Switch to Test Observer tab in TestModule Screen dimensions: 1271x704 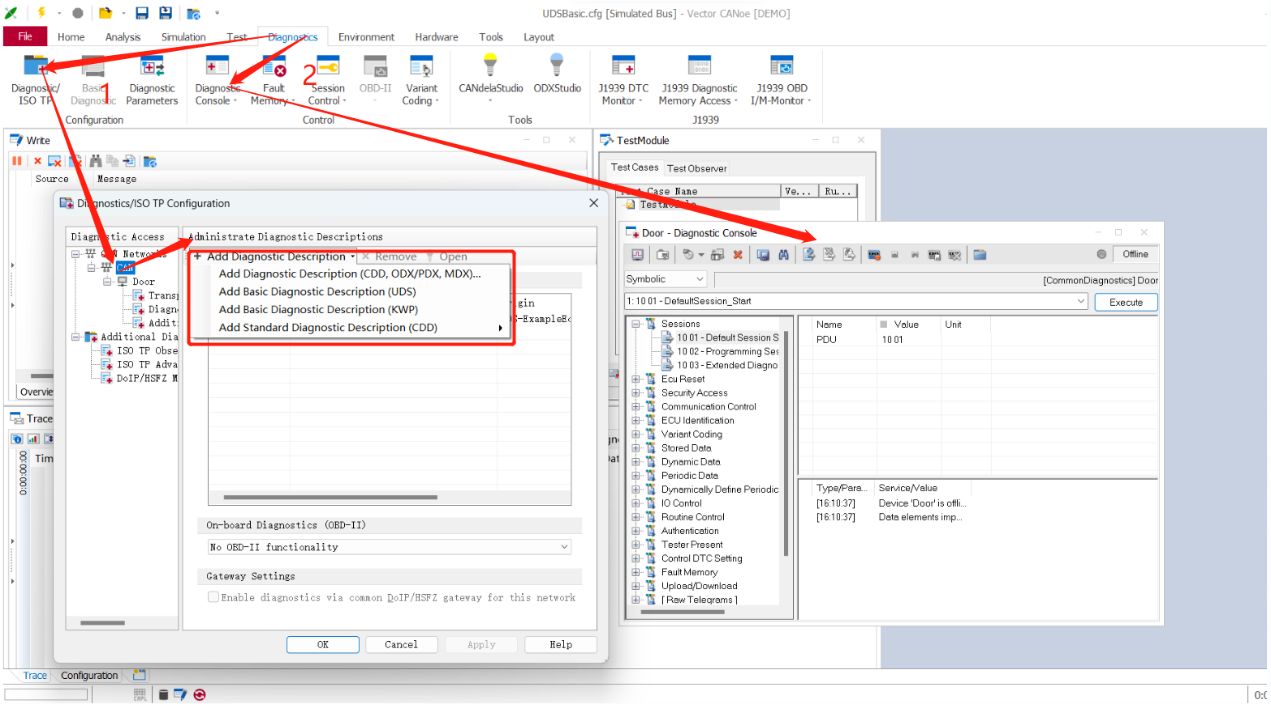[x=697, y=168]
